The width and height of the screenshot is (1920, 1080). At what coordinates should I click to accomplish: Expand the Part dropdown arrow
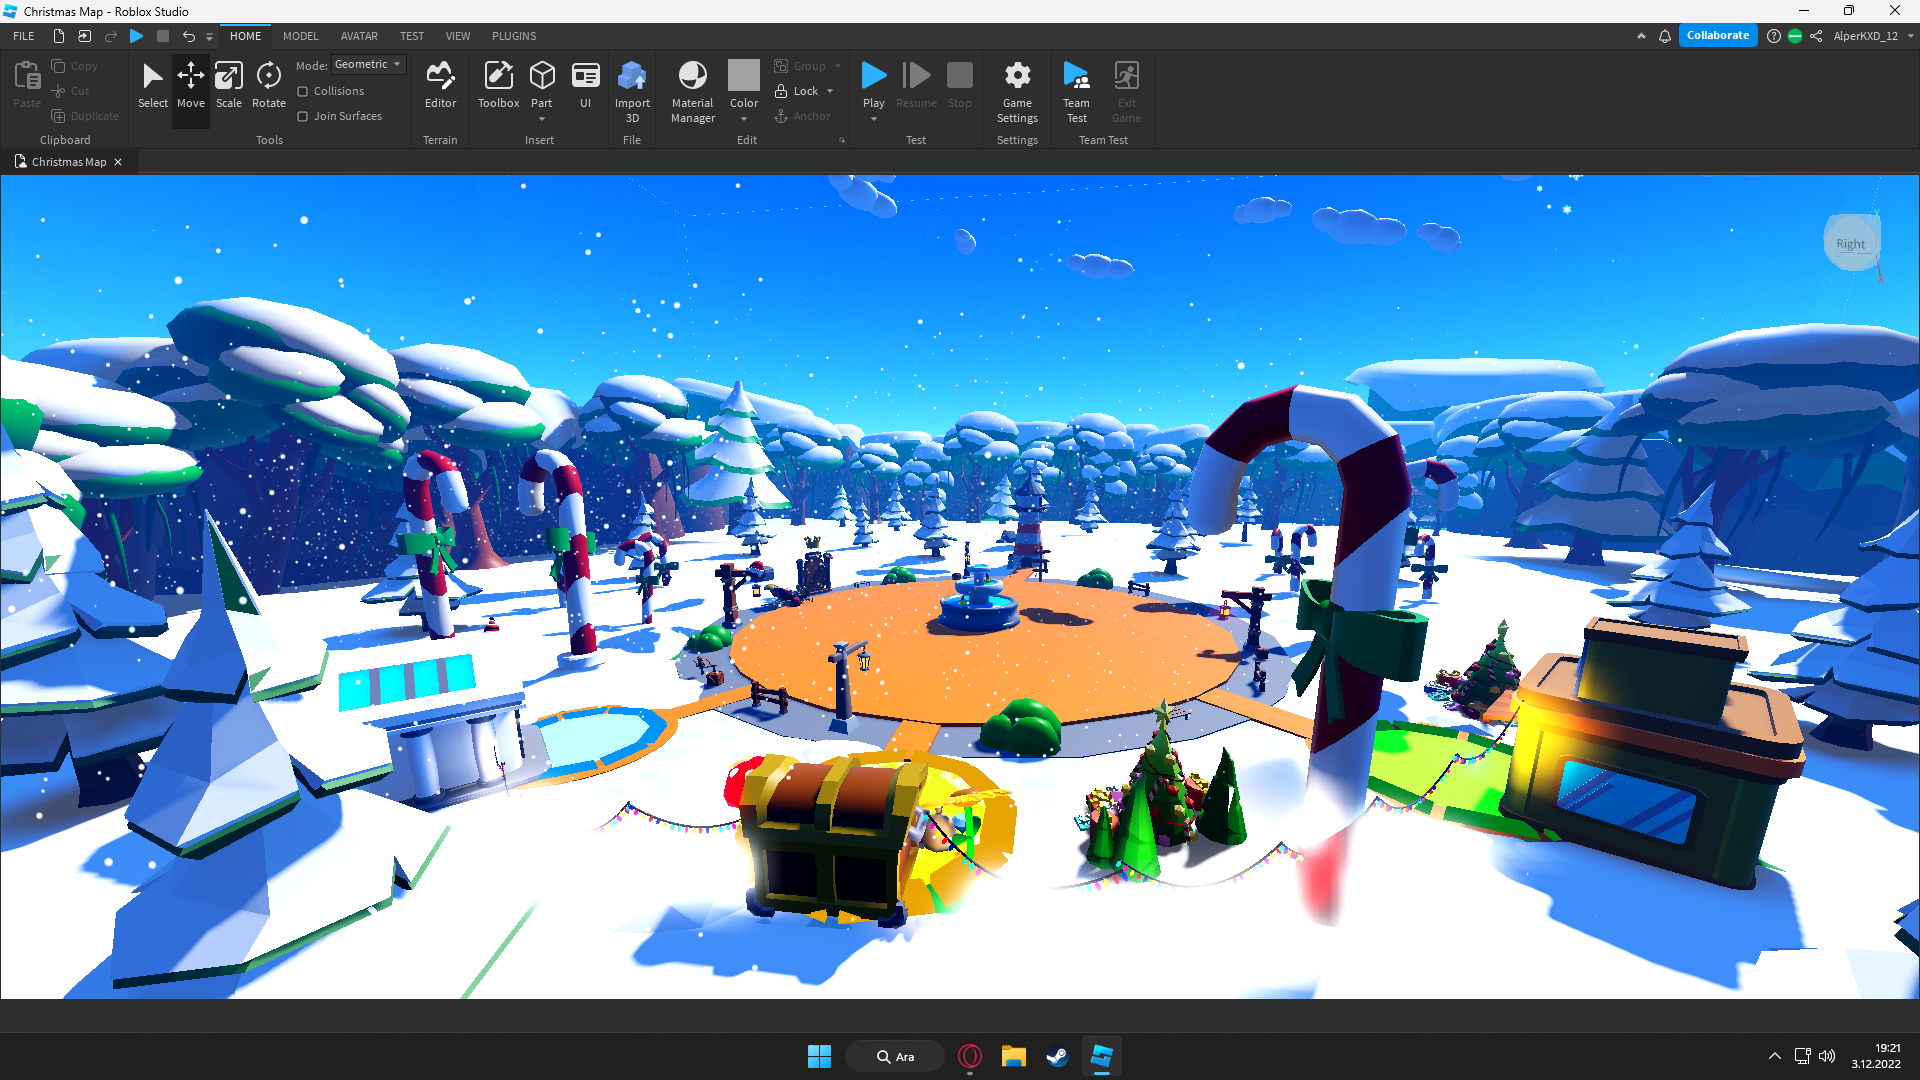[x=542, y=119]
